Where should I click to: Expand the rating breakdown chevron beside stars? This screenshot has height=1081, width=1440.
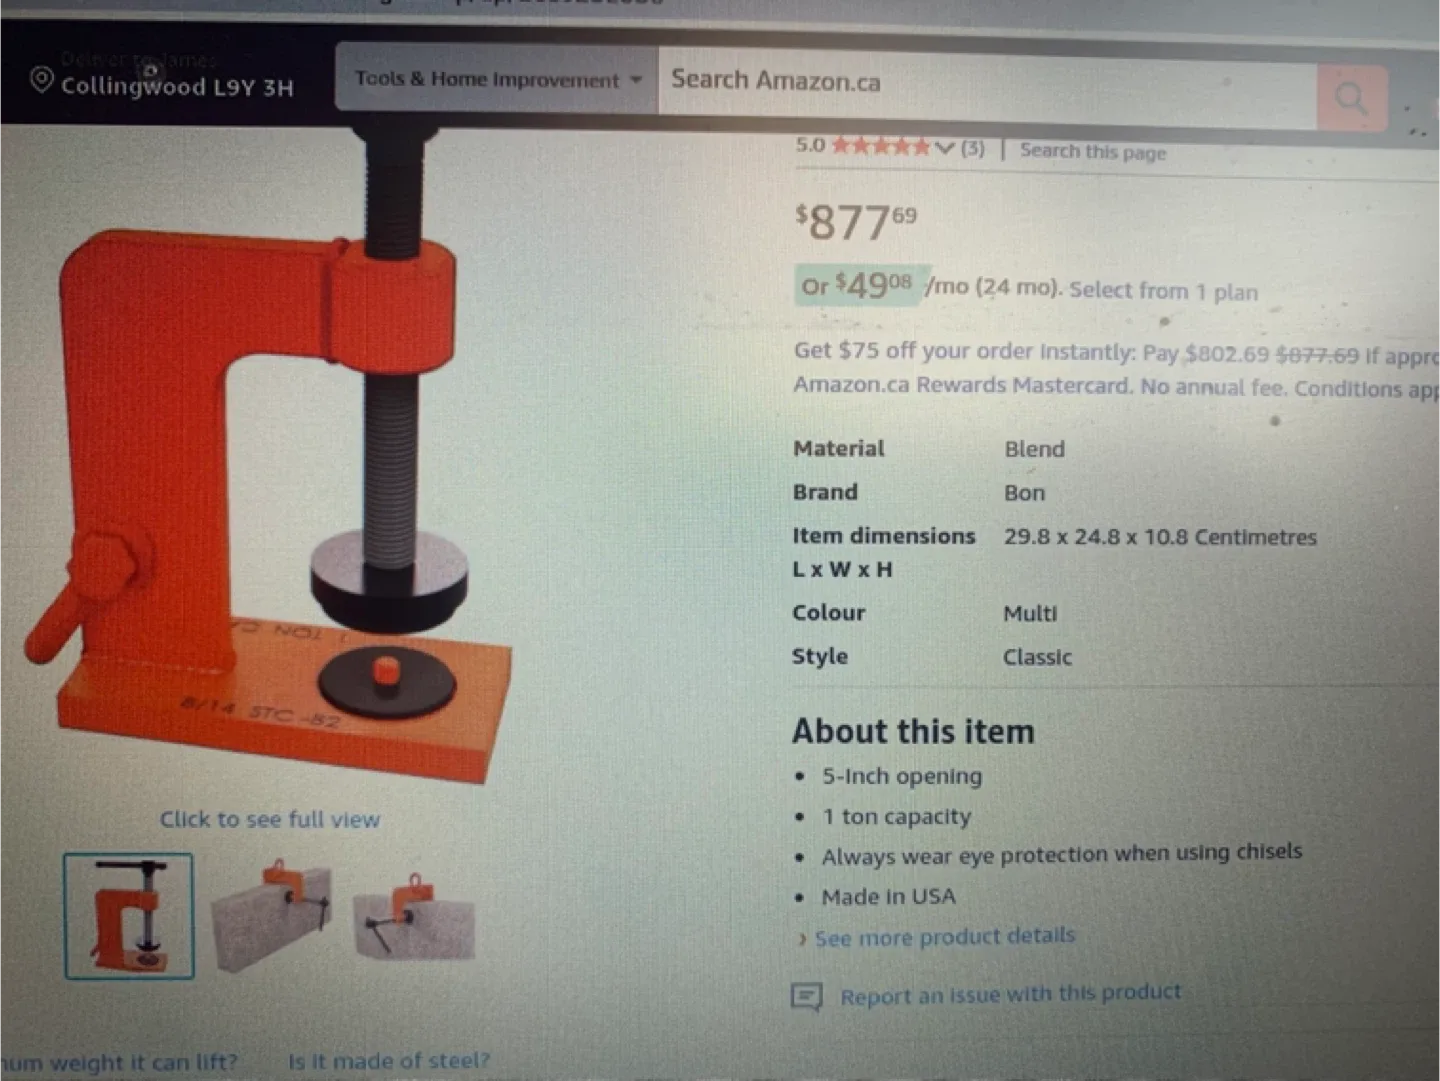pyautogui.click(x=944, y=148)
